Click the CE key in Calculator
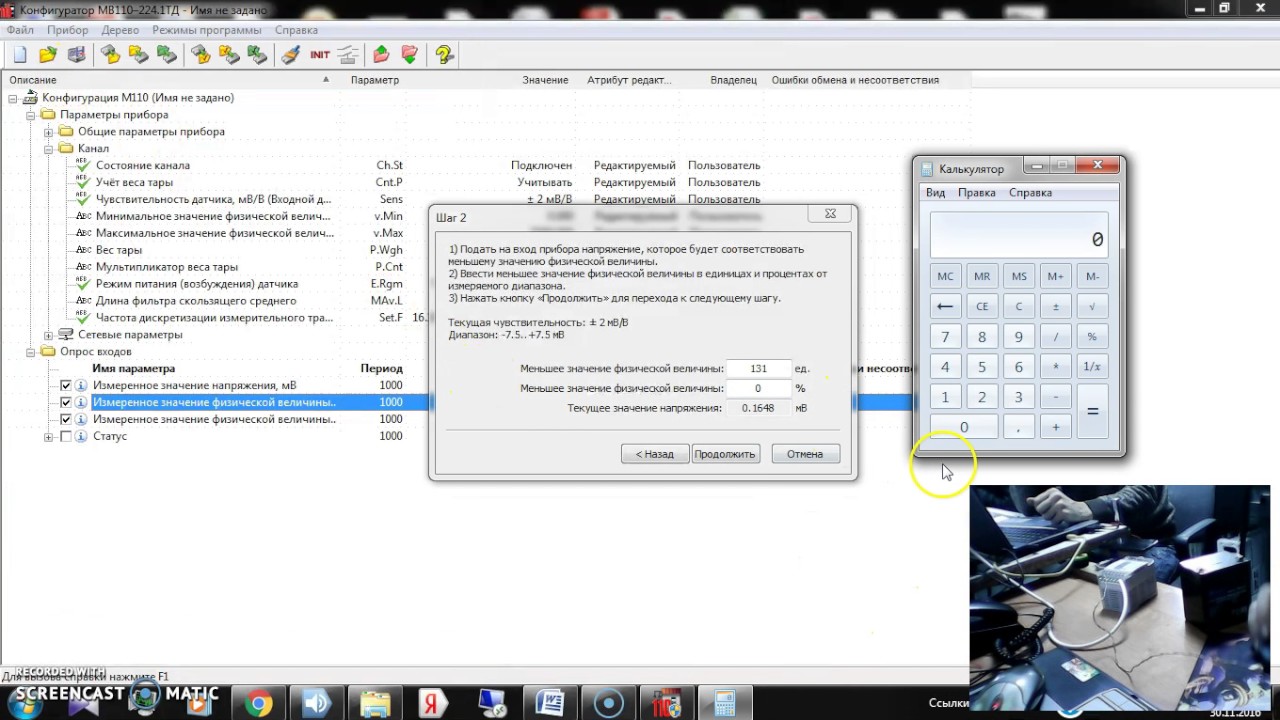Screen dimensions: 1280x720 click(982, 307)
